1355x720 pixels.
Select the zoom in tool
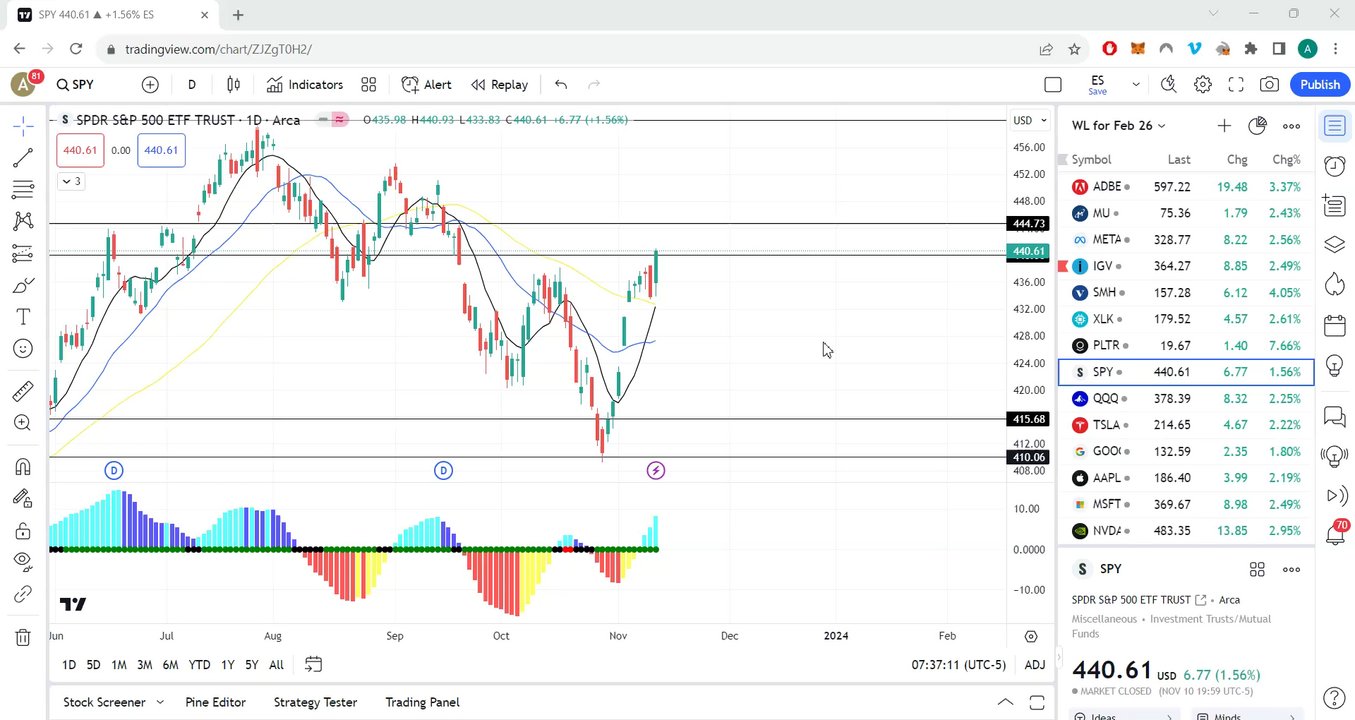(23, 423)
